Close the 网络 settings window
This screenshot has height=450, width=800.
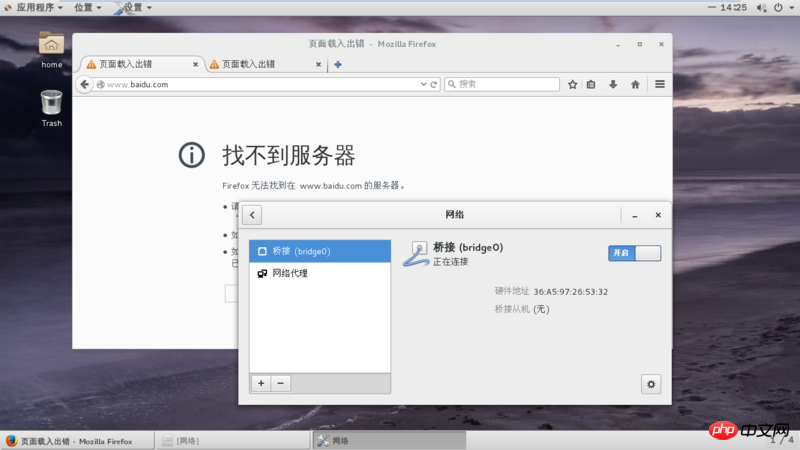[x=658, y=215]
